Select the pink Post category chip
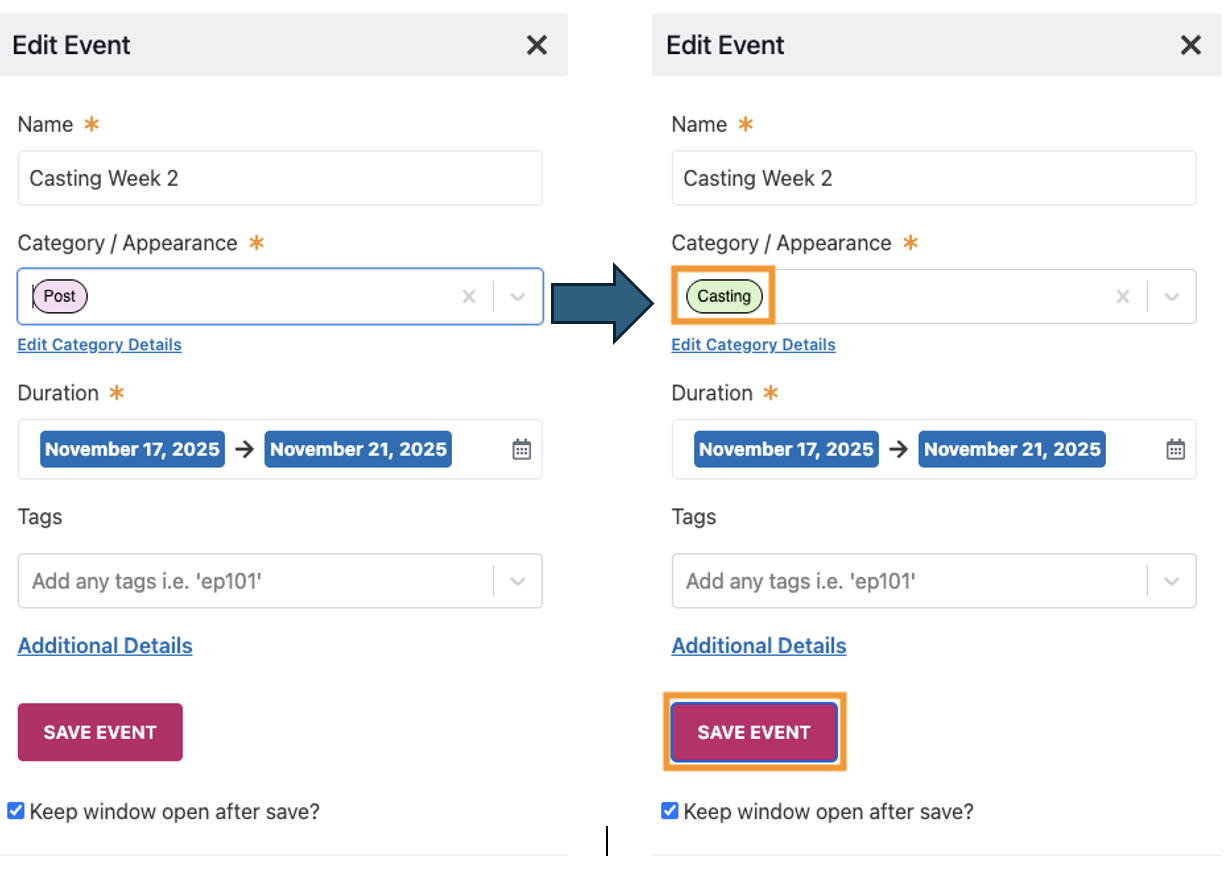This screenshot has width=1226, height=882. 60,296
